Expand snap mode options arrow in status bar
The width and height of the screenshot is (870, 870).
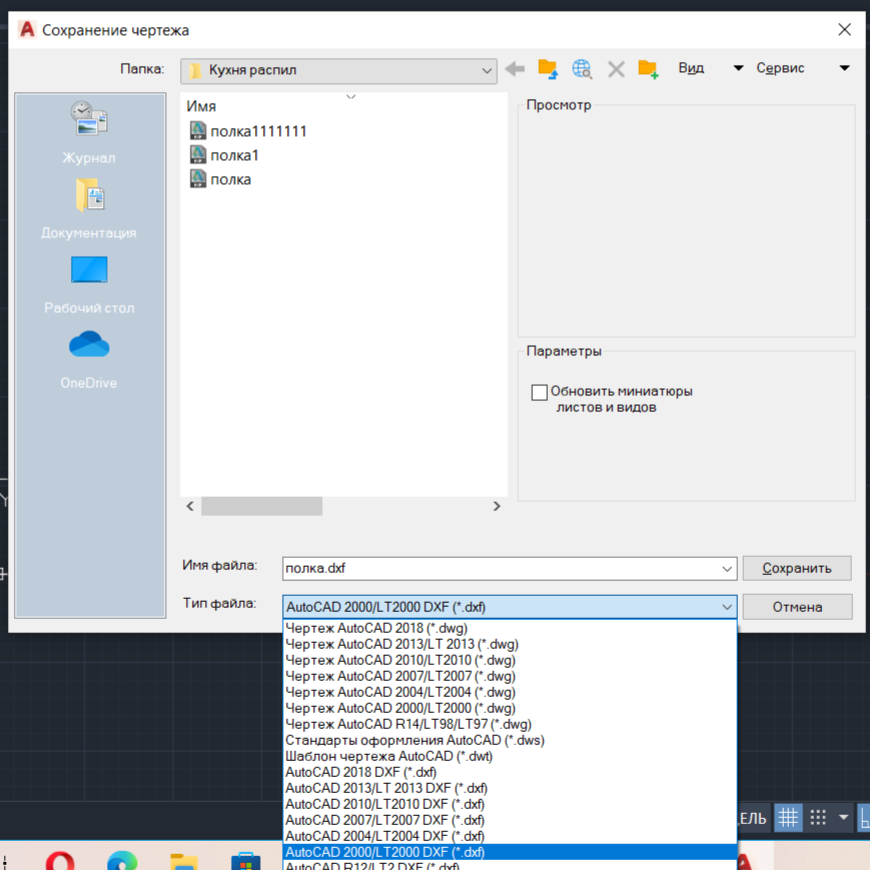tap(843, 817)
